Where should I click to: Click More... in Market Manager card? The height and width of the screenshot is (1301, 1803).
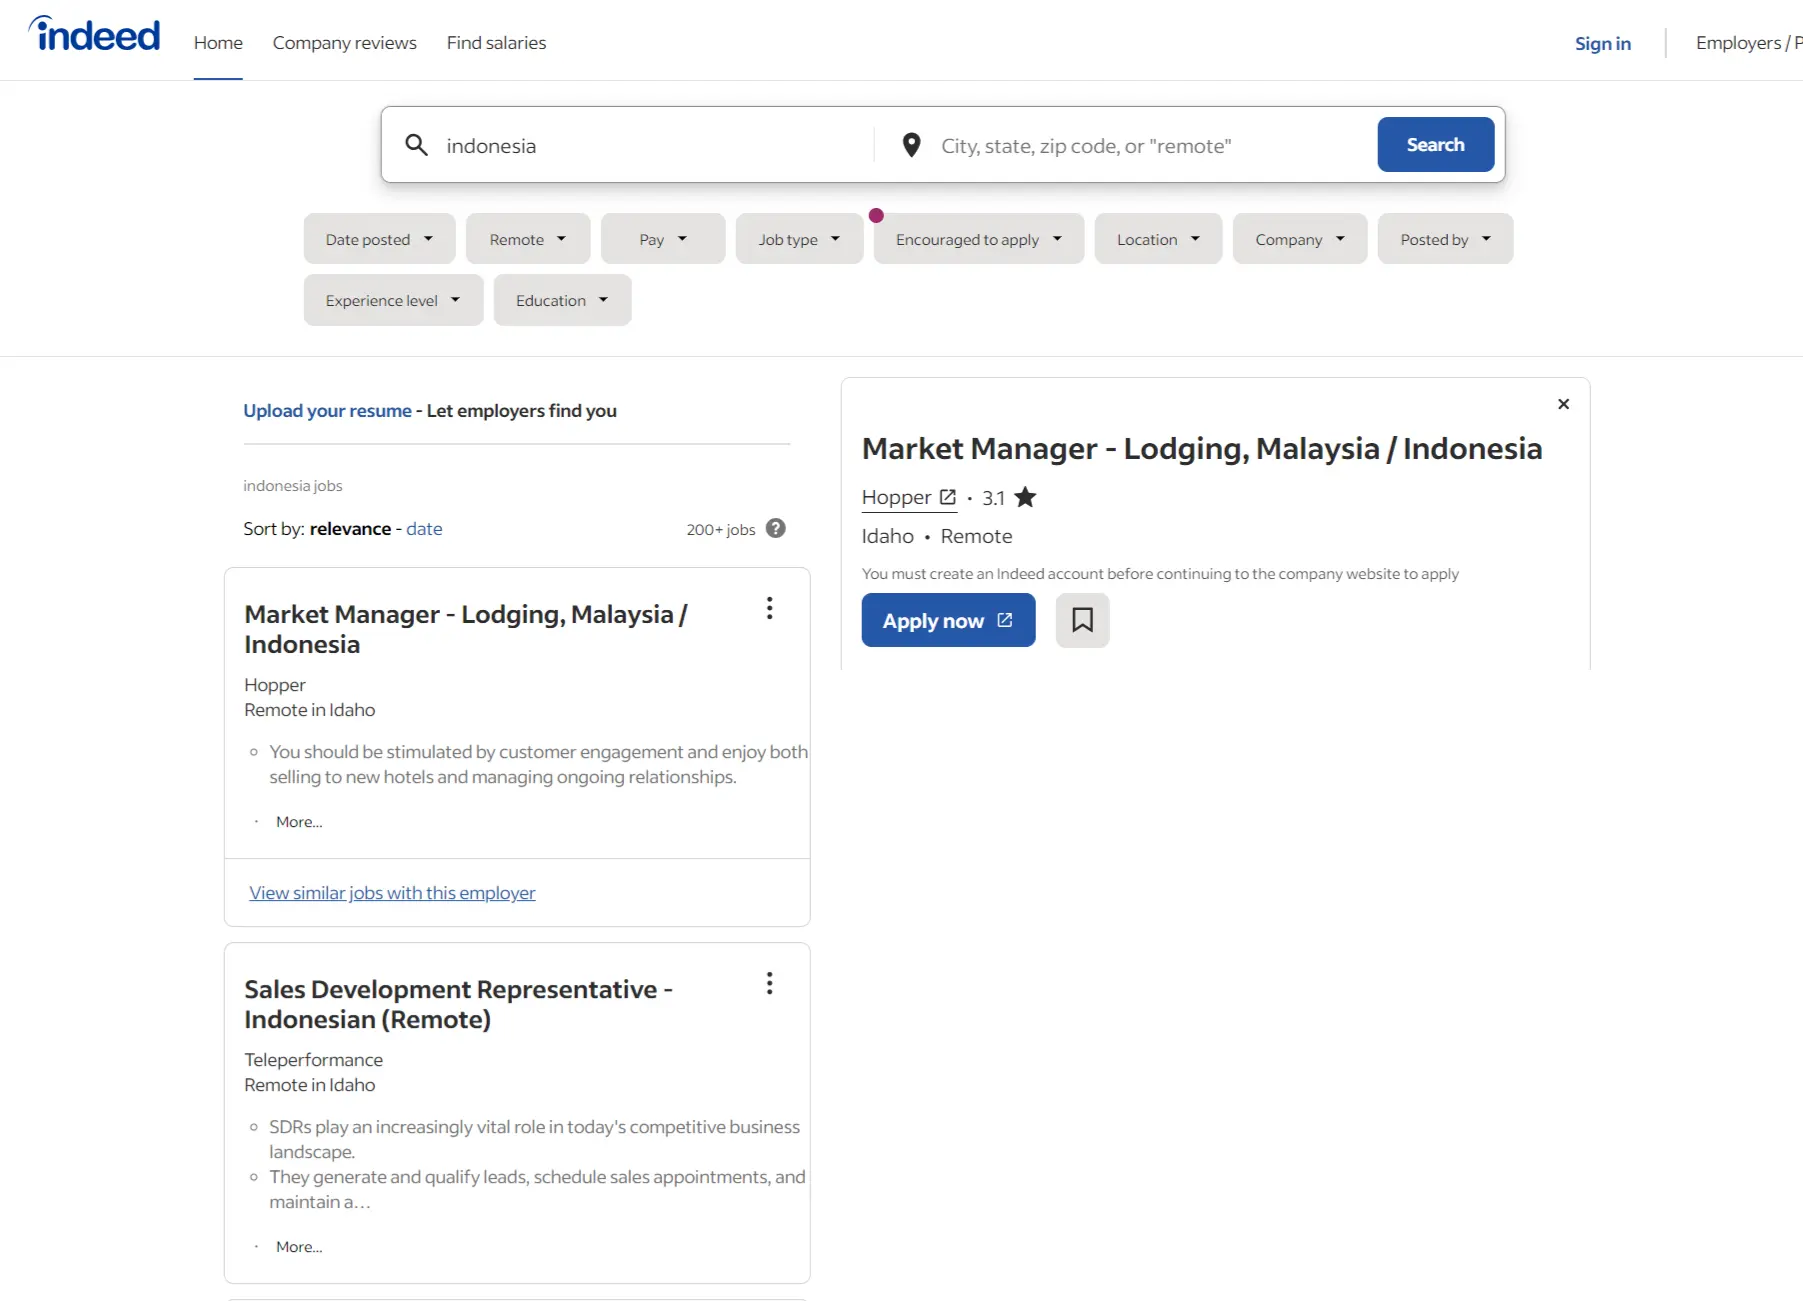coord(299,821)
